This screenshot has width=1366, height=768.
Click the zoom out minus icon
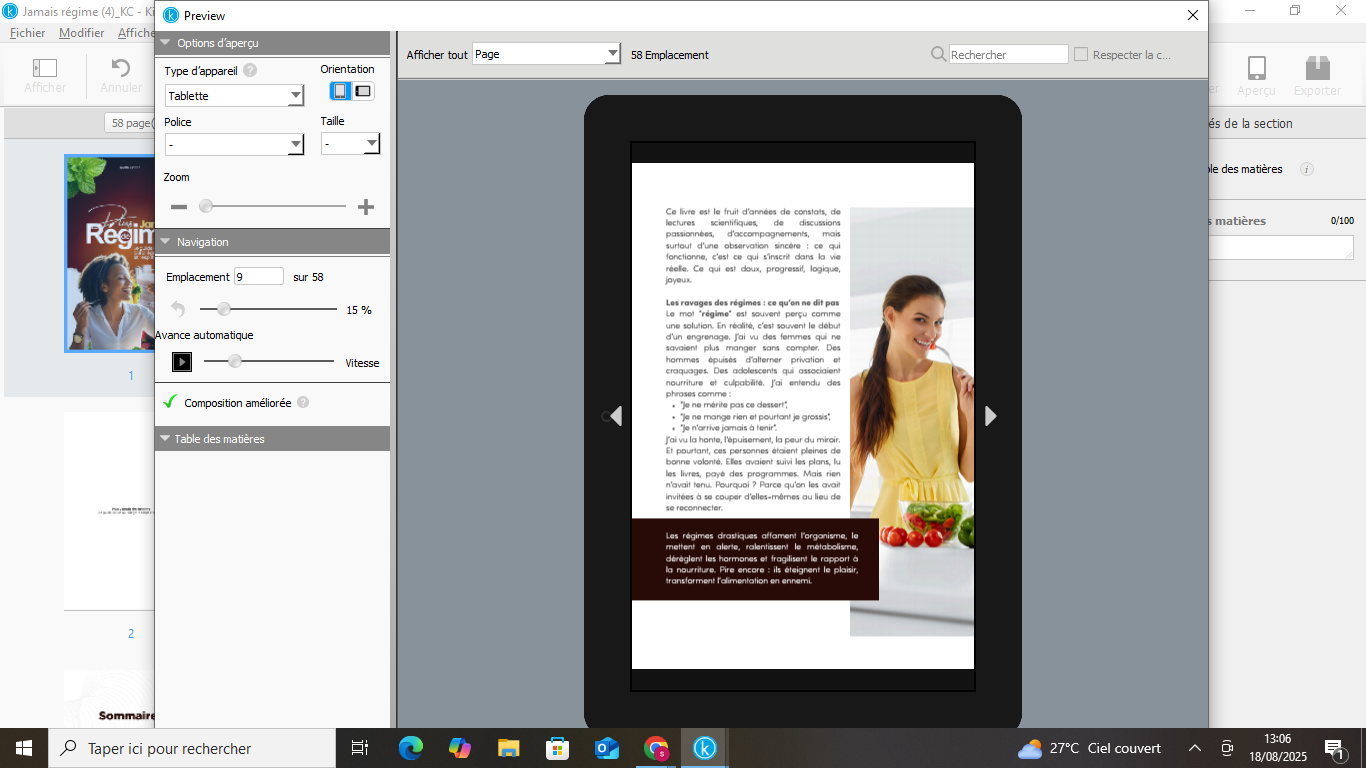[x=179, y=207]
